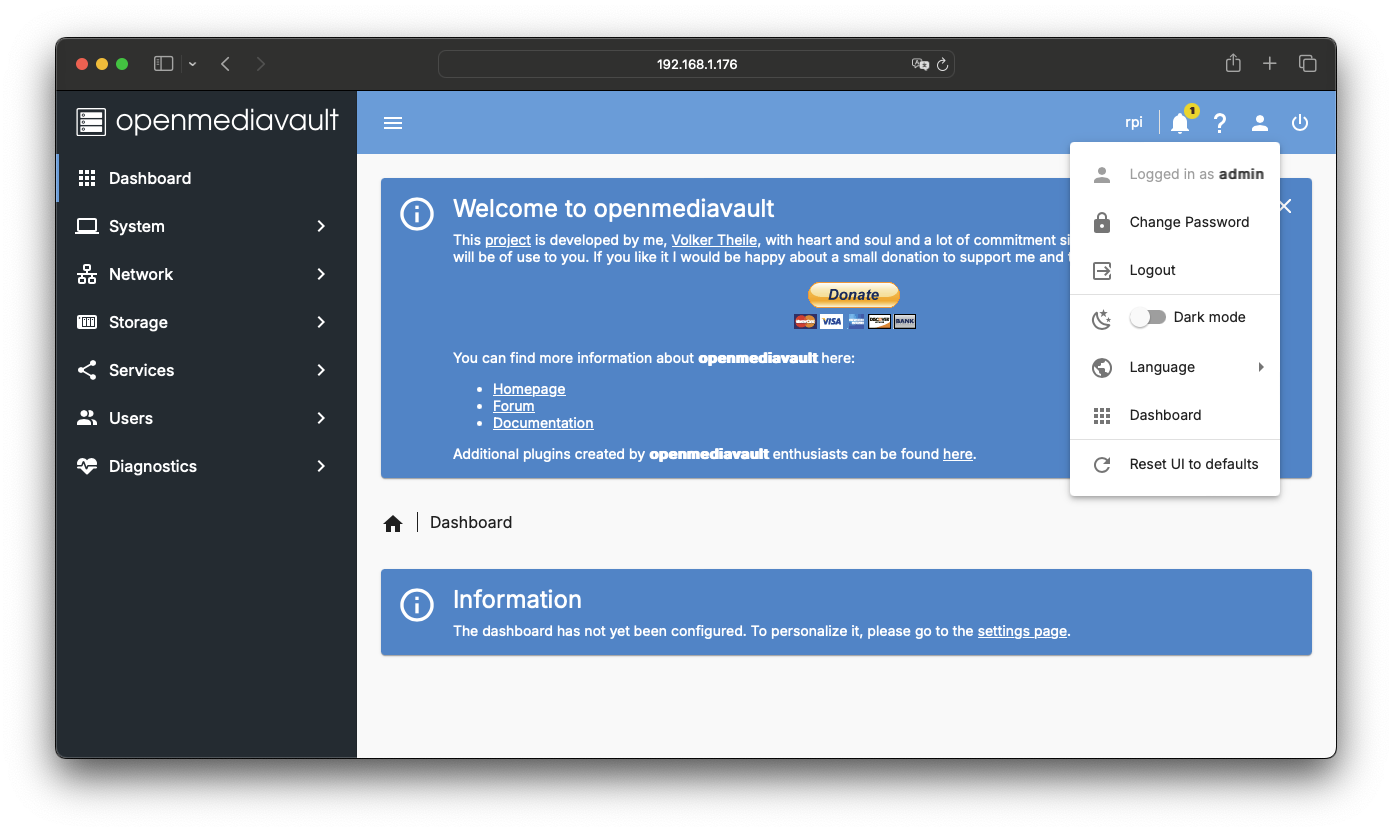Choose Logout in the user menu

click(1152, 270)
